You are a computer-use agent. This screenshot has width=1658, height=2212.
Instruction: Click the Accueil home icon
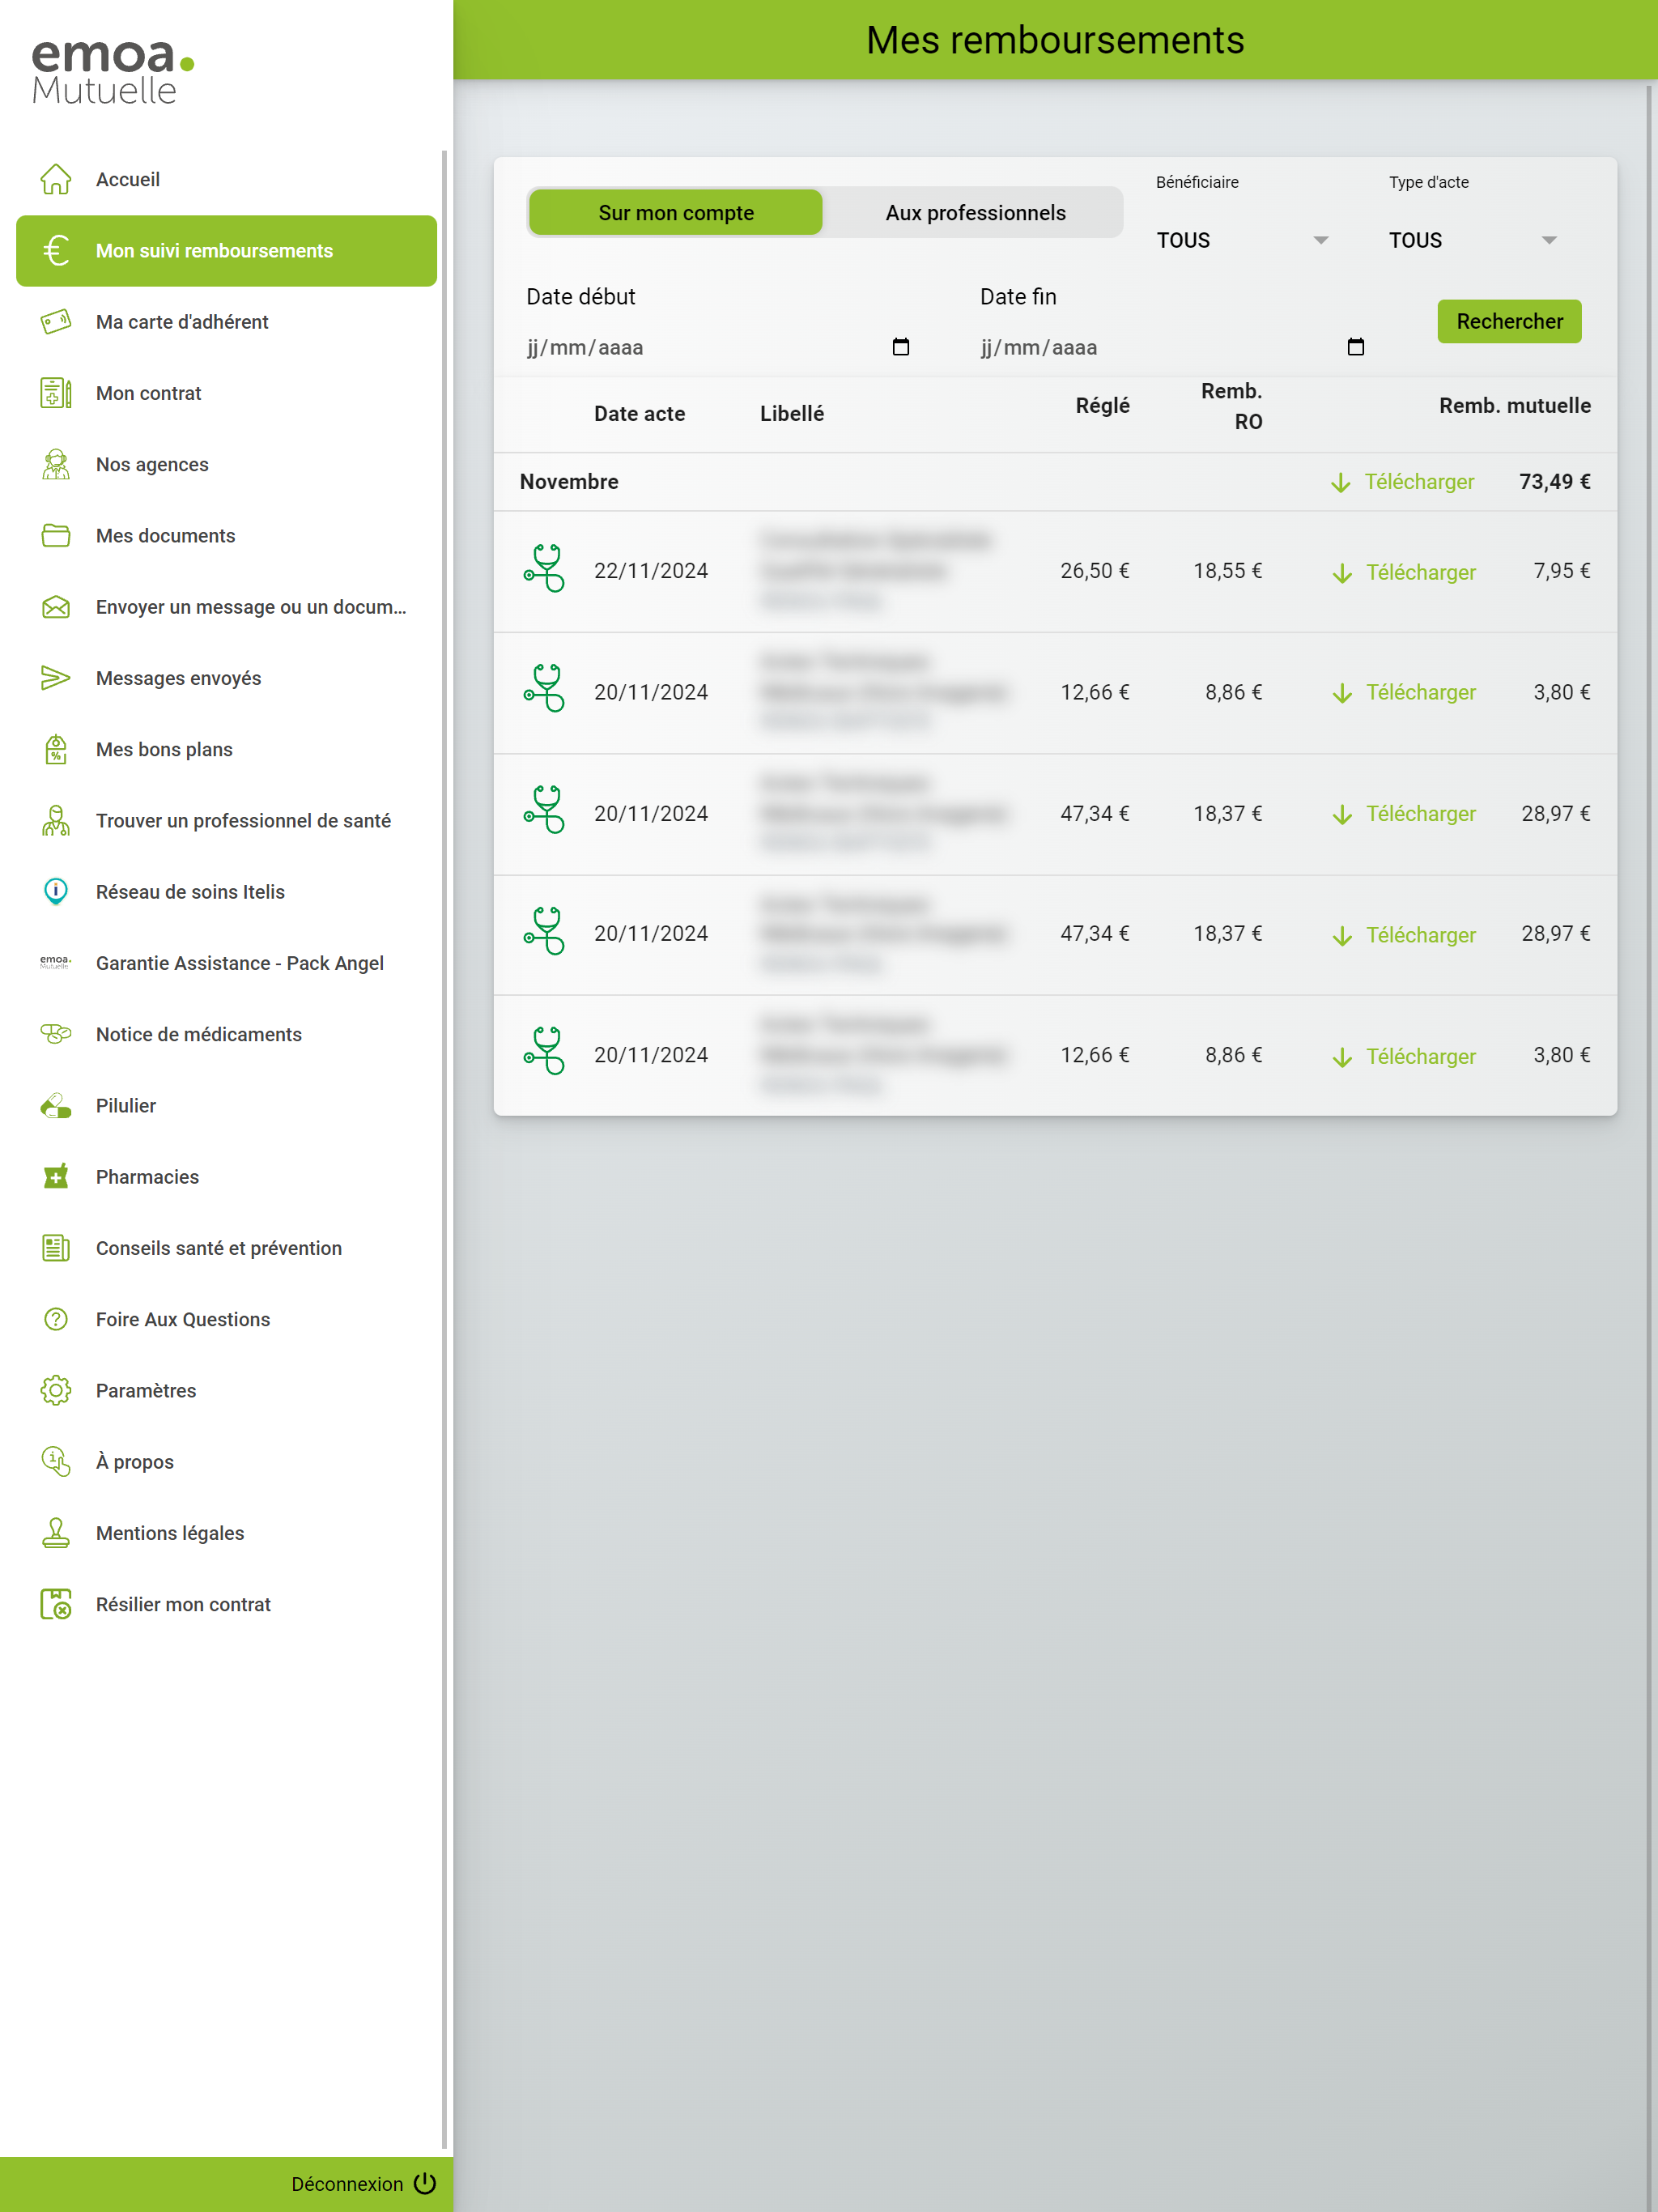pyautogui.click(x=56, y=179)
